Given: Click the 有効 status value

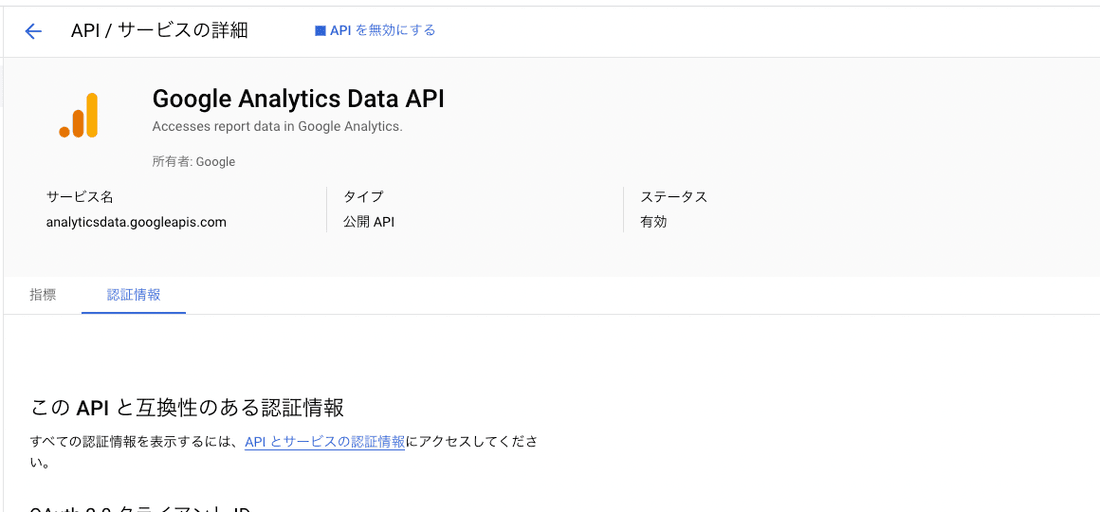Looking at the screenshot, I should coord(653,222).
